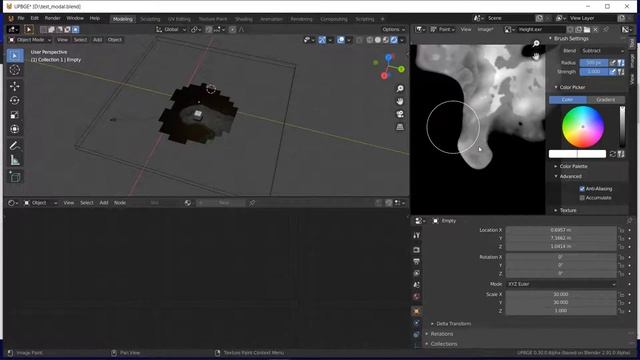The width and height of the screenshot is (640, 360).
Task: Unlink the image with the X icon
Action: click(596, 29)
